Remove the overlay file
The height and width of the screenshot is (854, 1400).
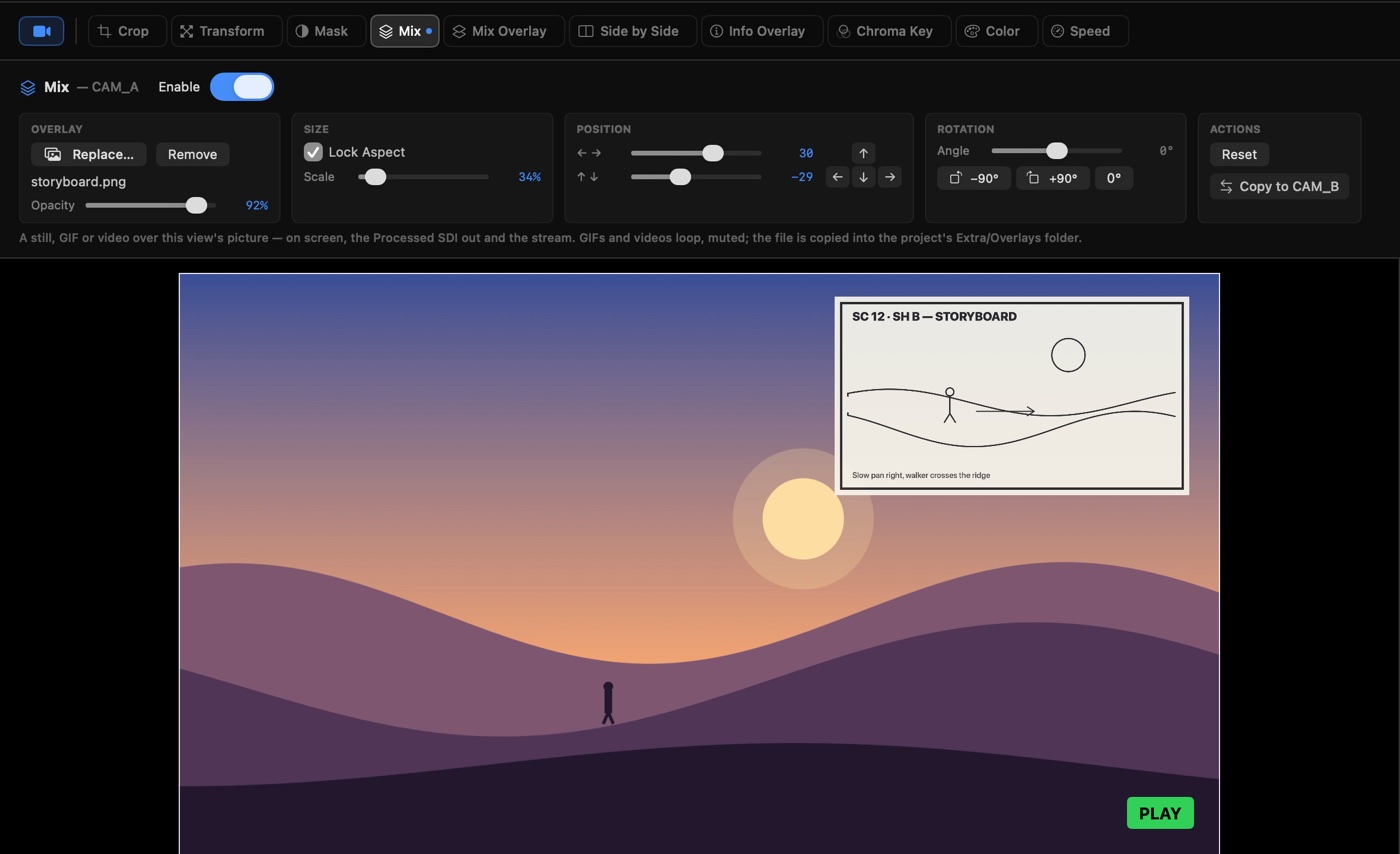click(x=192, y=154)
